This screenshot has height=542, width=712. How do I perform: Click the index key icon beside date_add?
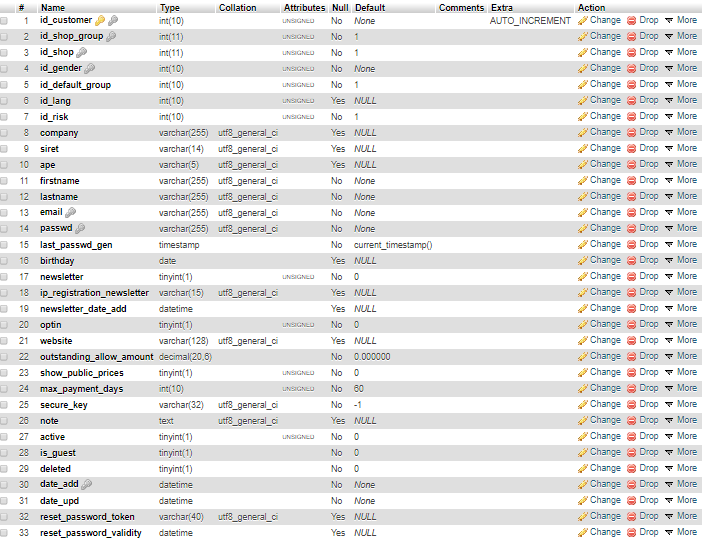86,484
